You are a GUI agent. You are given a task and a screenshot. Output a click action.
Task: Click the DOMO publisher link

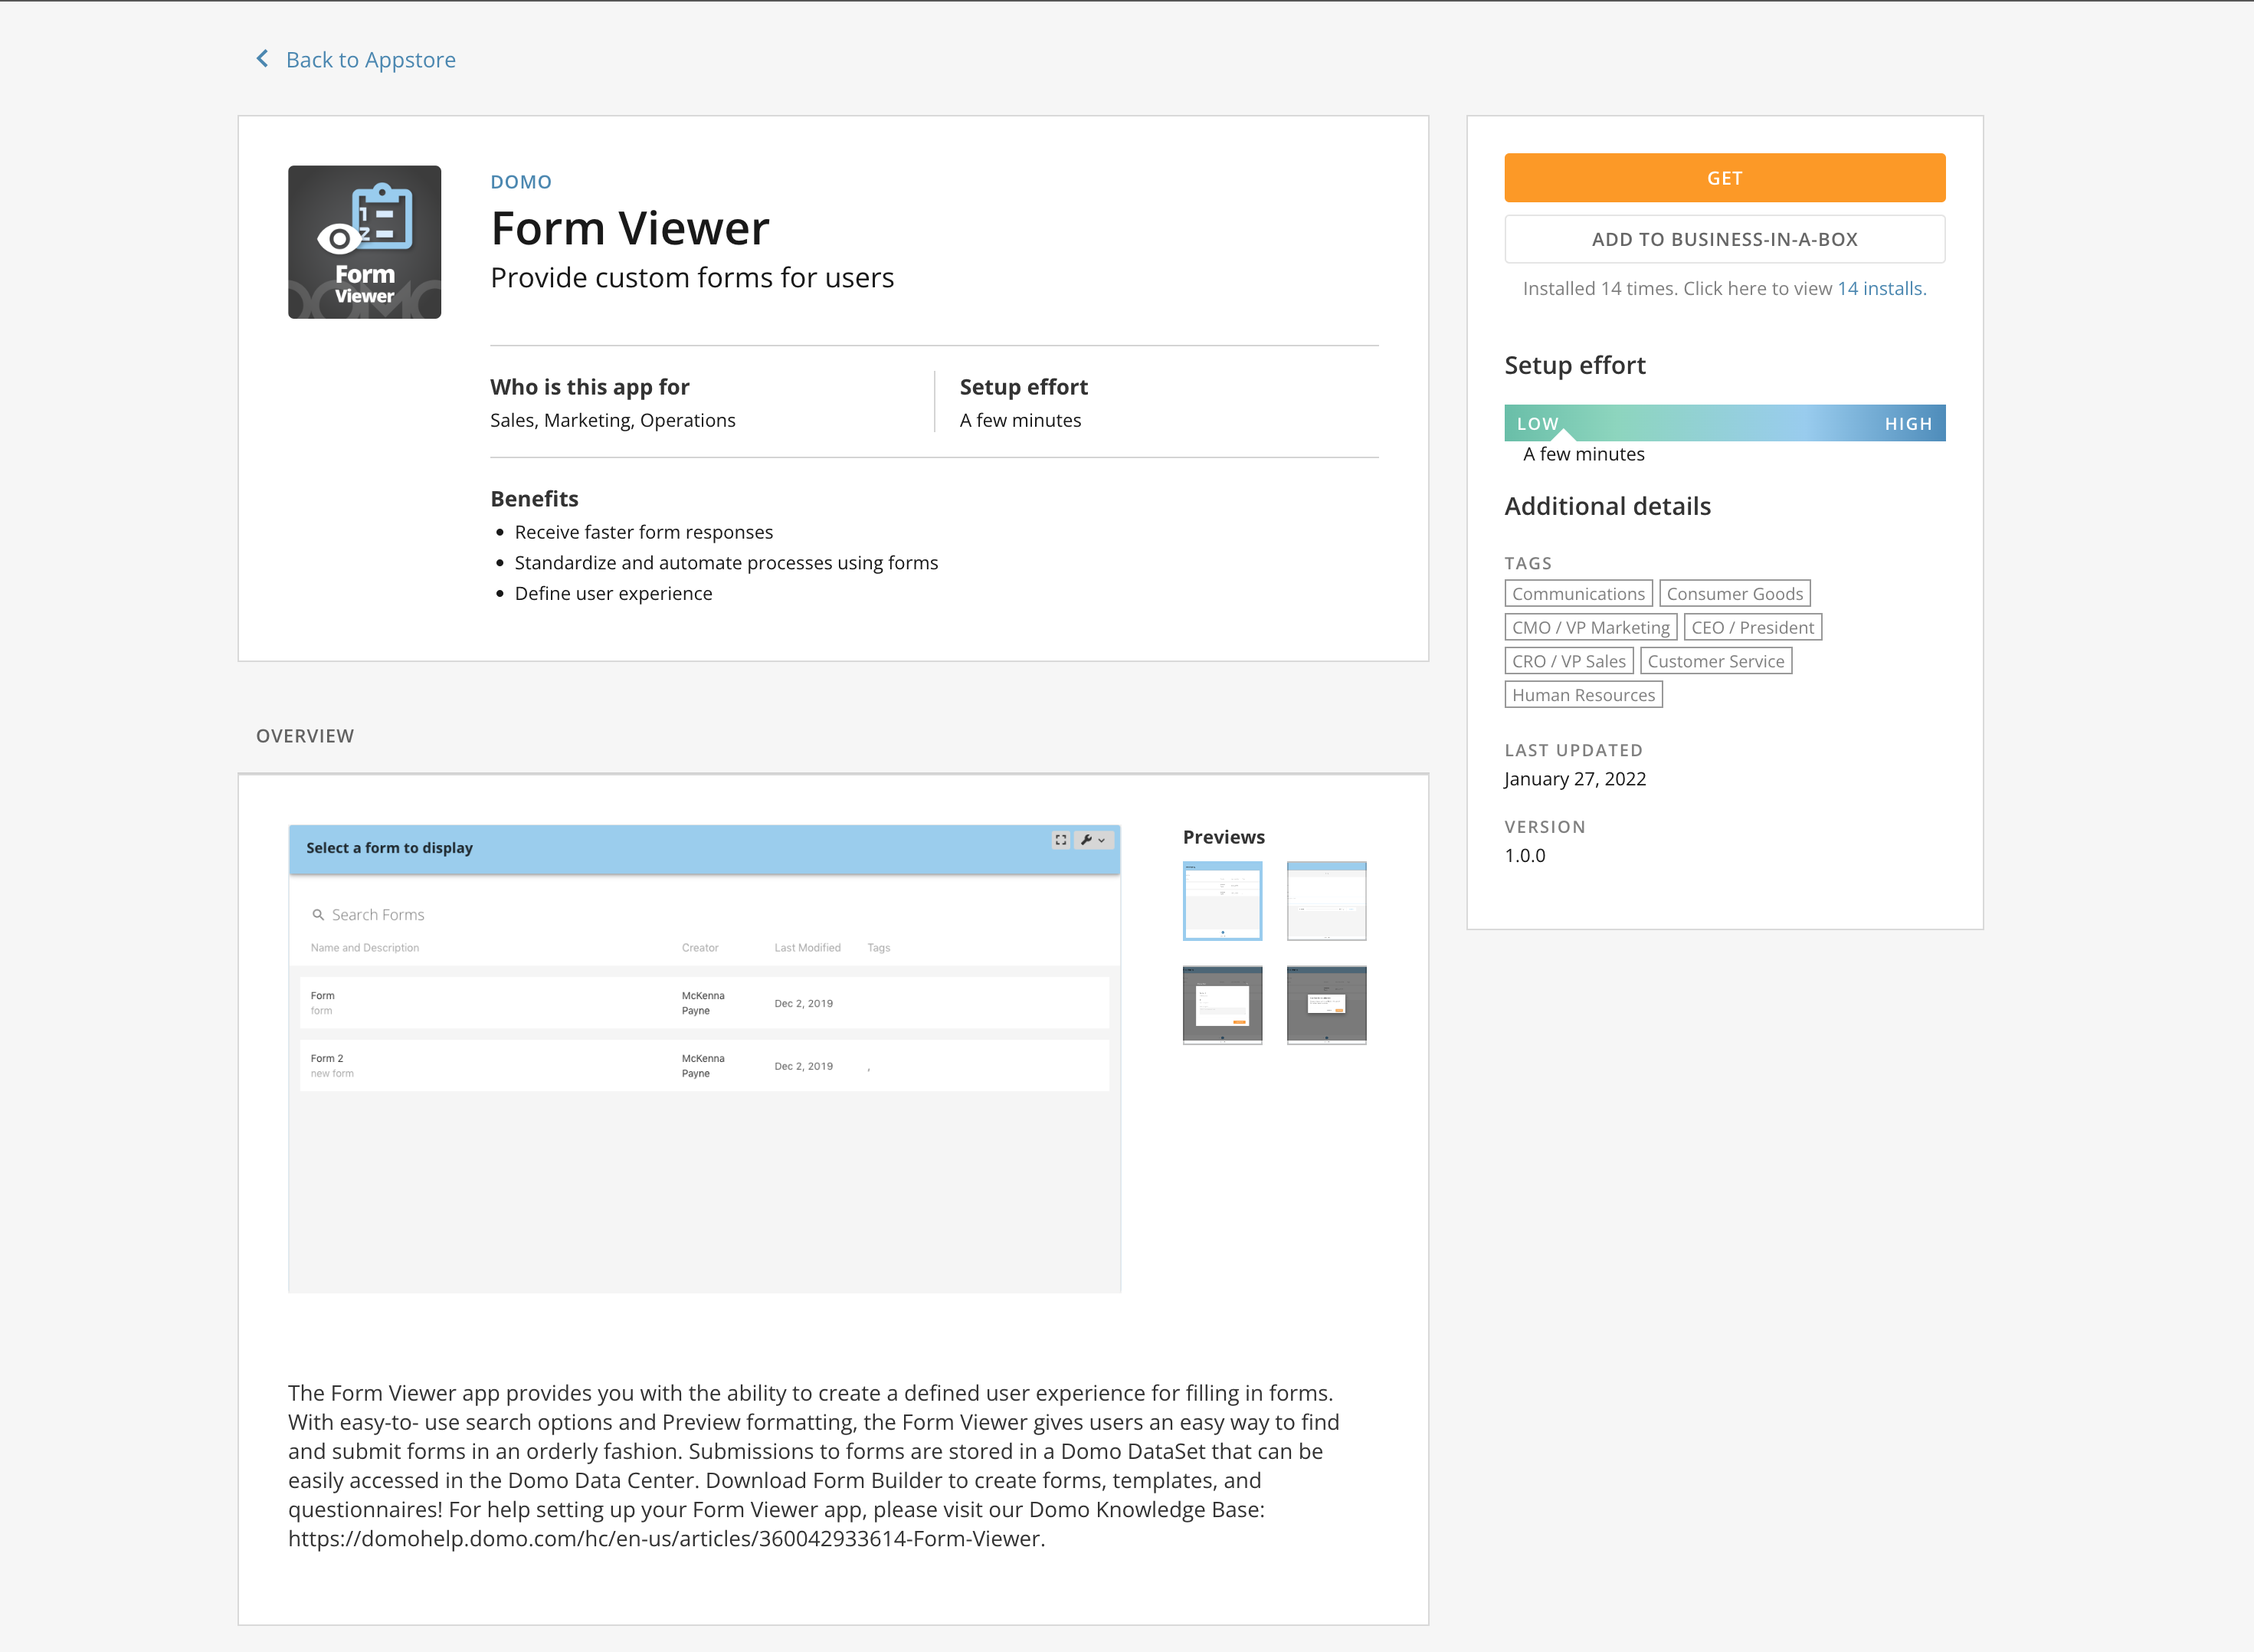pos(521,182)
